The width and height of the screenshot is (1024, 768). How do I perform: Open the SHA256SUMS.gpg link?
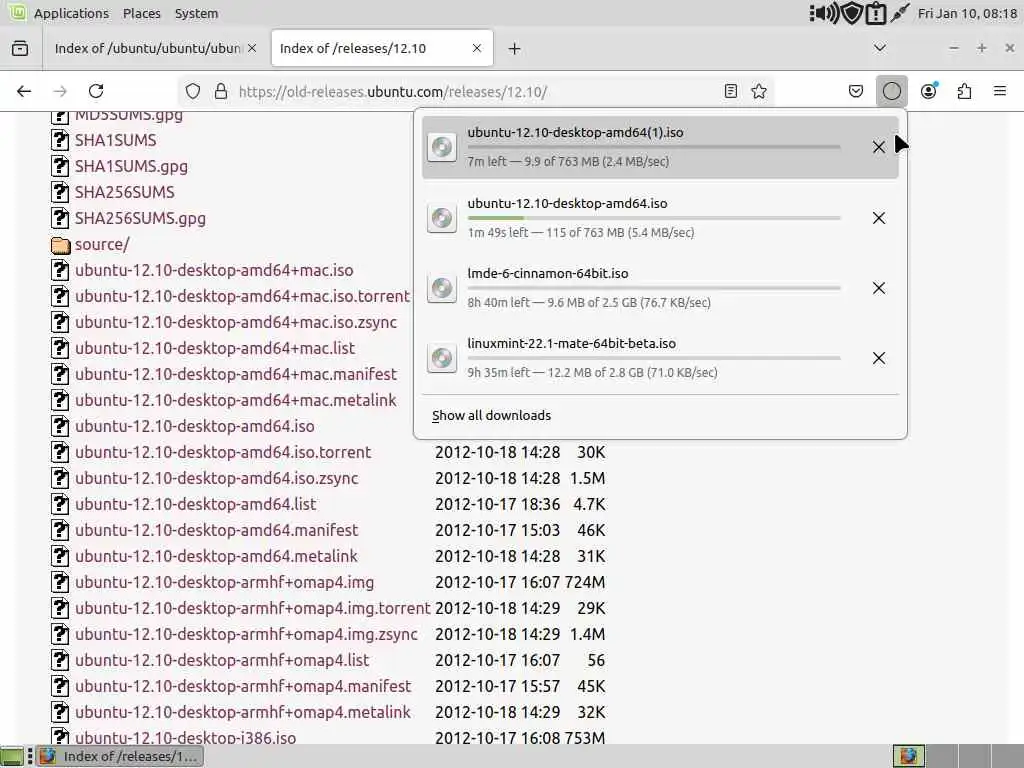140,218
